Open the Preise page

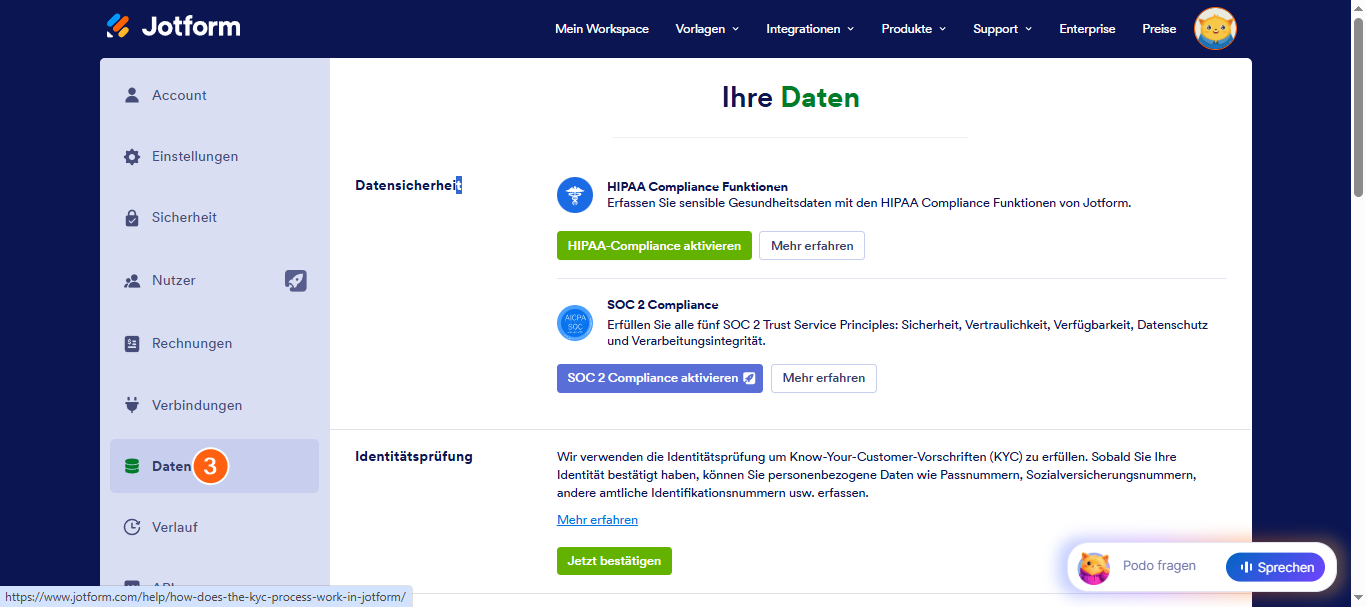(1159, 29)
